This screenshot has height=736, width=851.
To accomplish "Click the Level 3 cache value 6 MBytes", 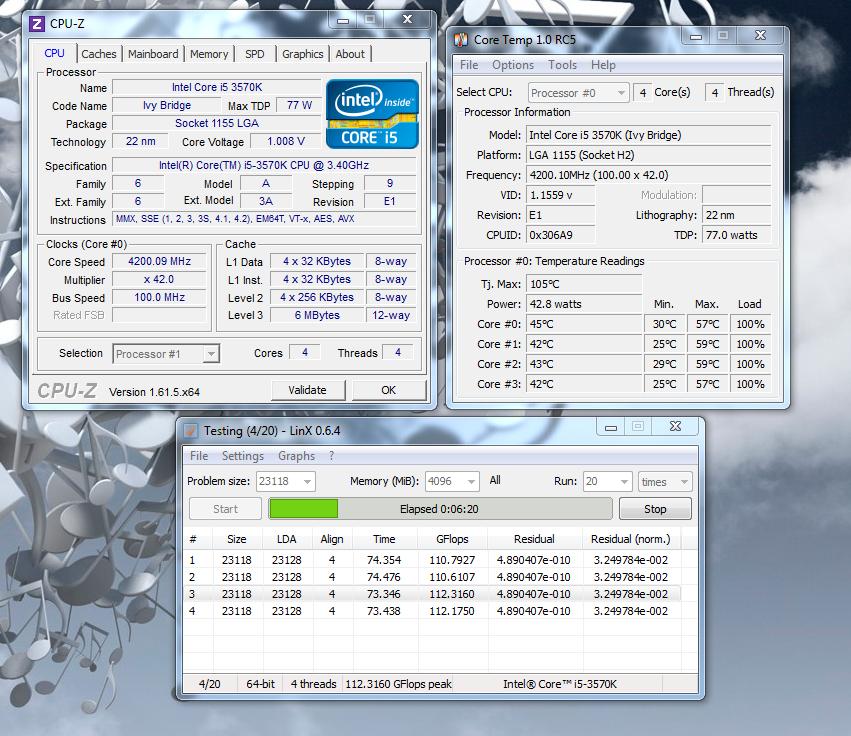I will coord(317,315).
